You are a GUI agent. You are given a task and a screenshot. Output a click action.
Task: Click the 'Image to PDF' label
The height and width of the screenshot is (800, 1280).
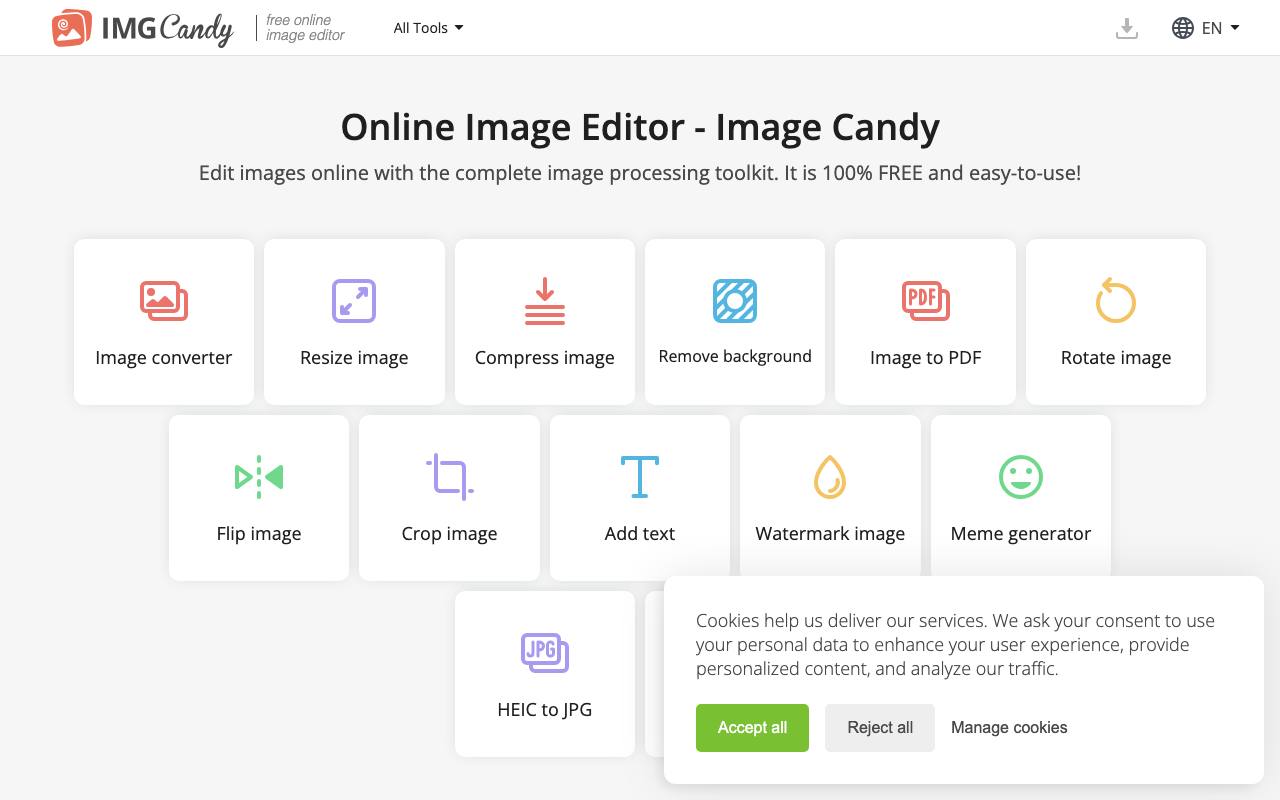coord(926,358)
